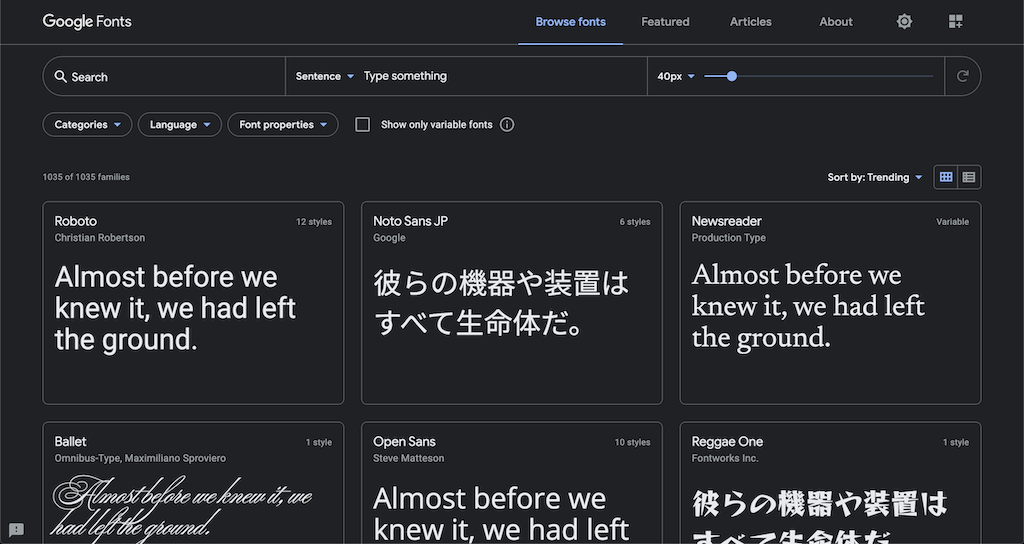Click '12 styles' label on Roboto
1024x544 pixels.
coord(314,222)
